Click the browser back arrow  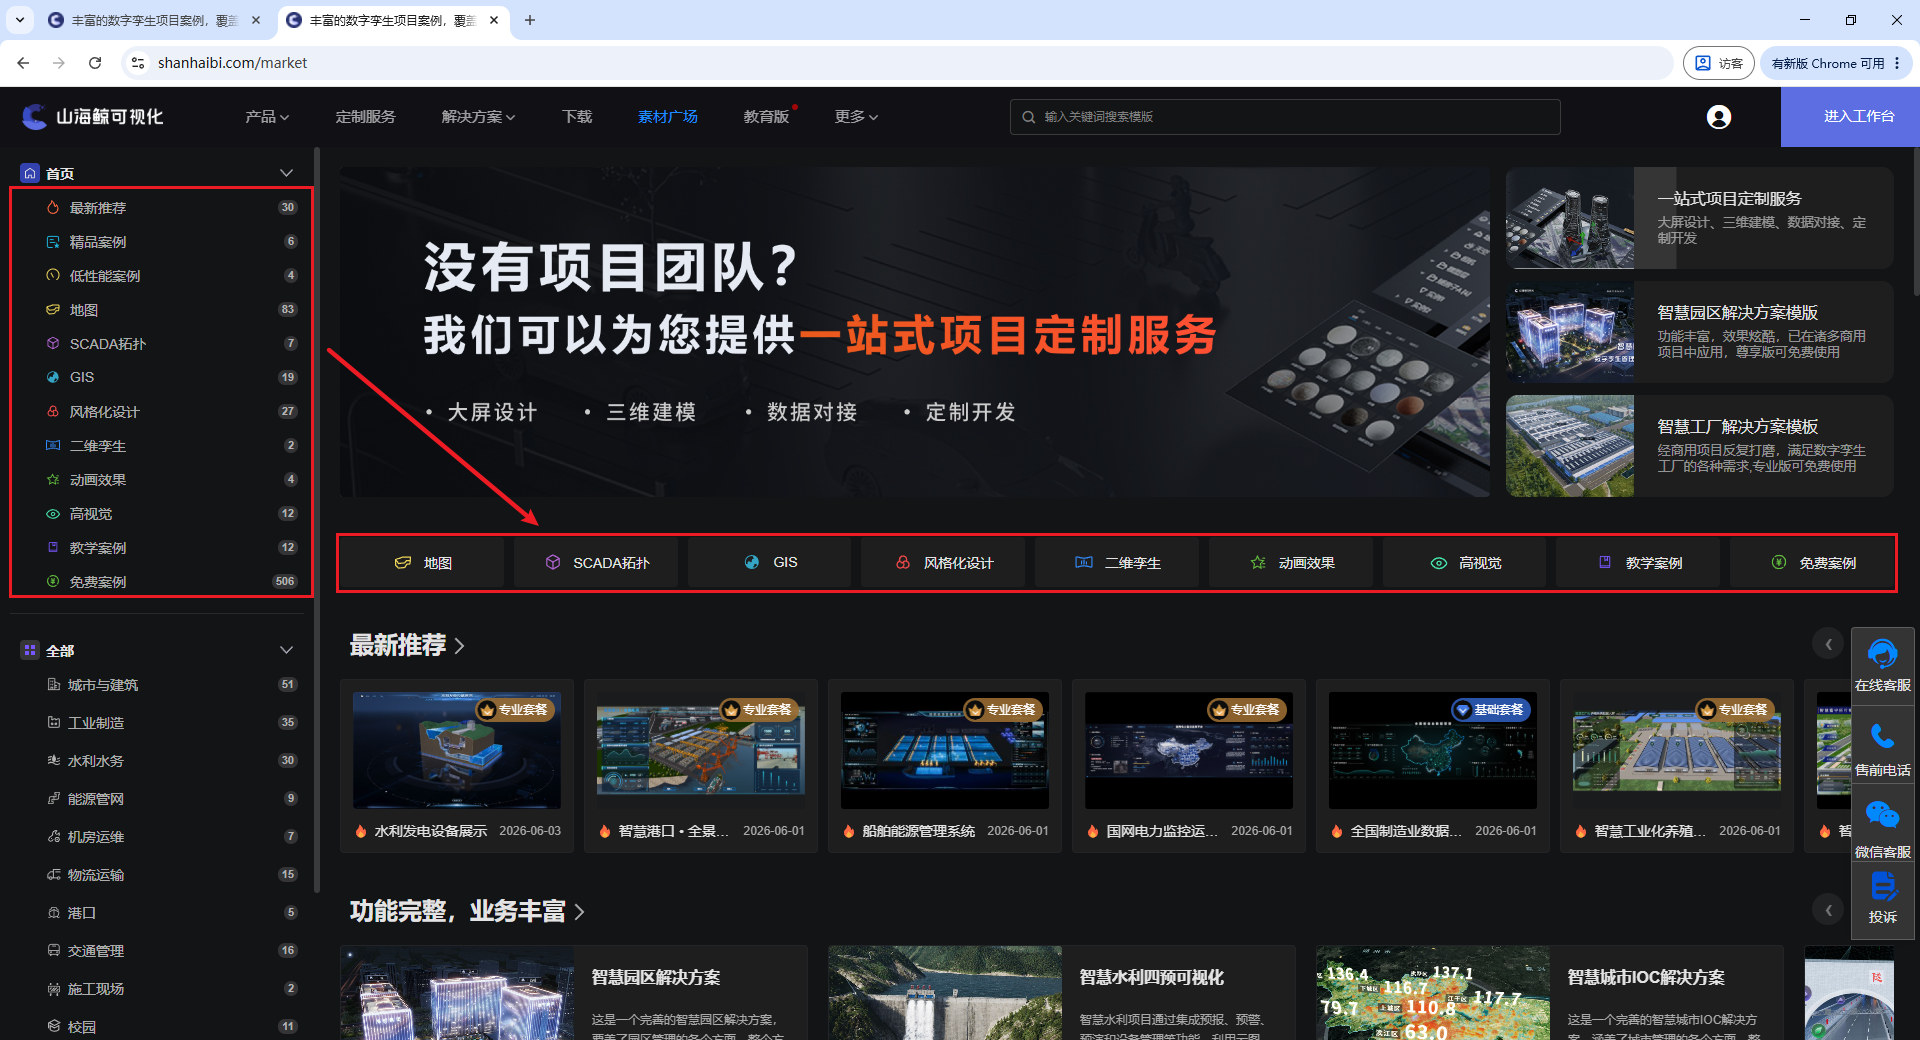[x=23, y=63]
